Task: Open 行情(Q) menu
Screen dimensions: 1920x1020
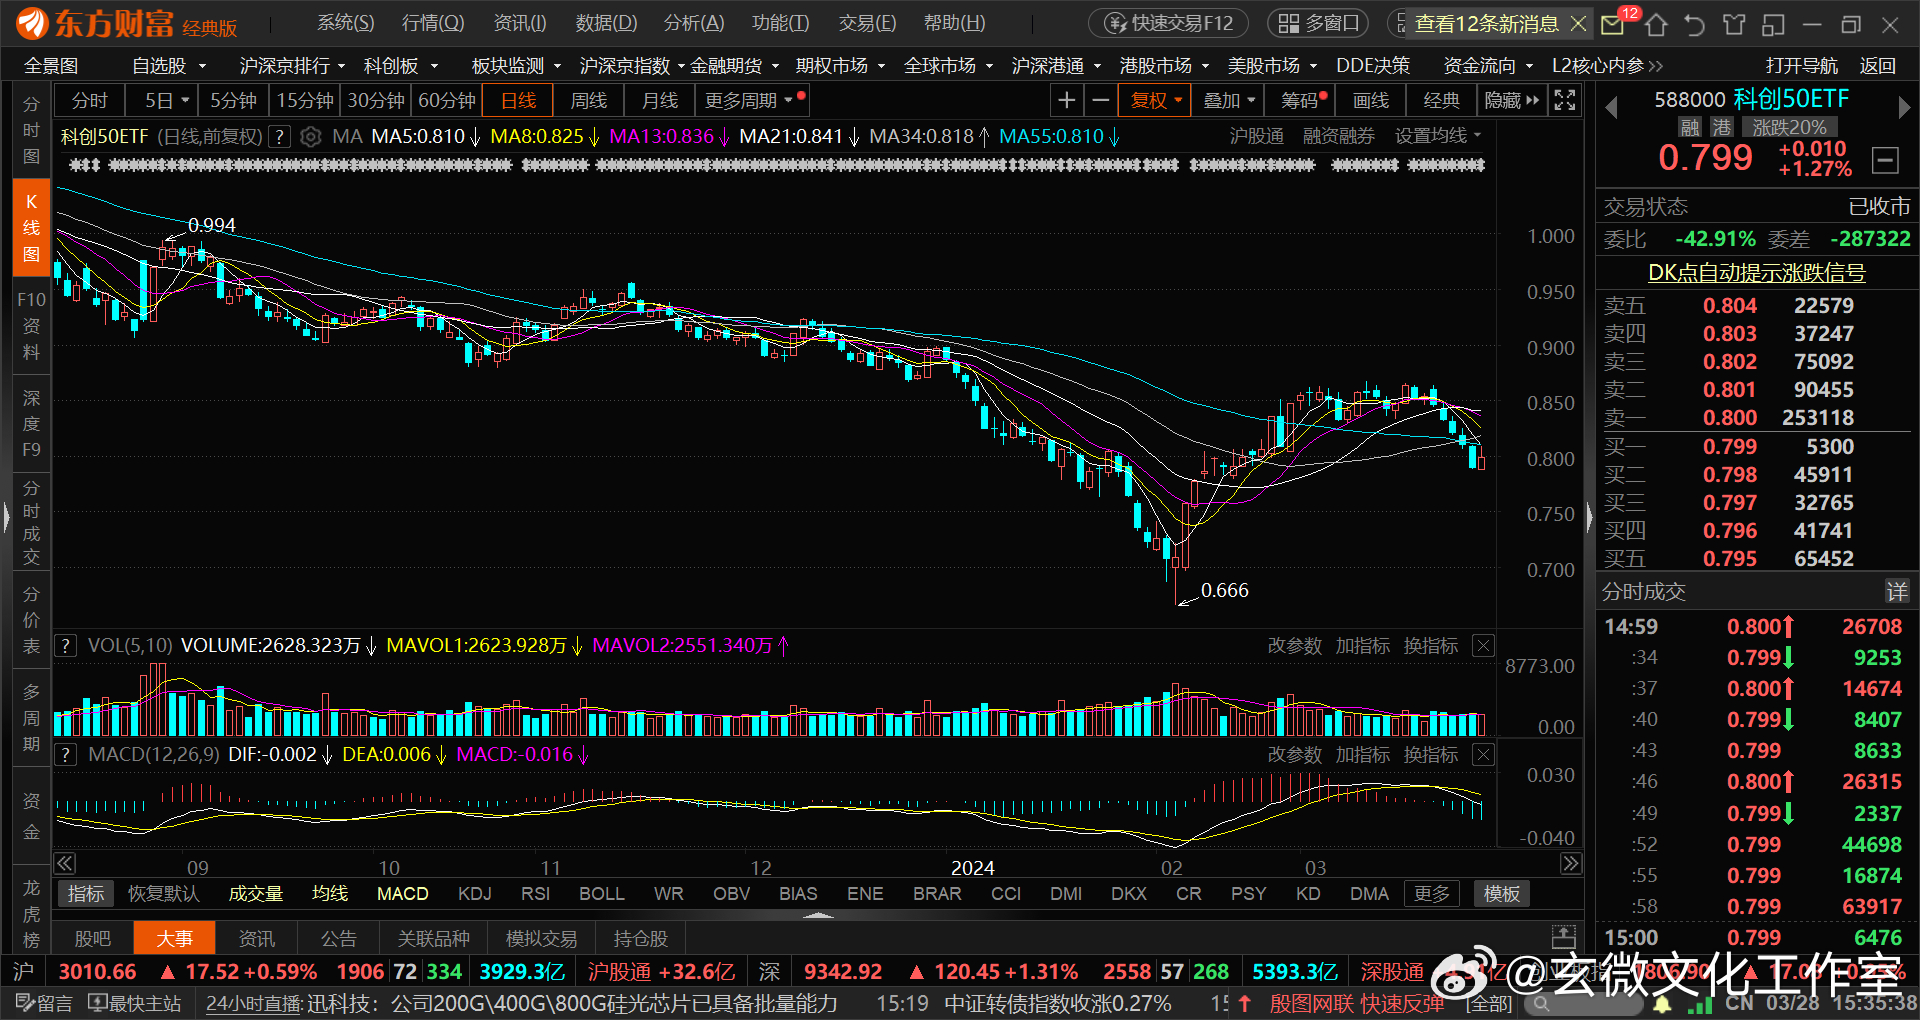Action: pos(433,23)
